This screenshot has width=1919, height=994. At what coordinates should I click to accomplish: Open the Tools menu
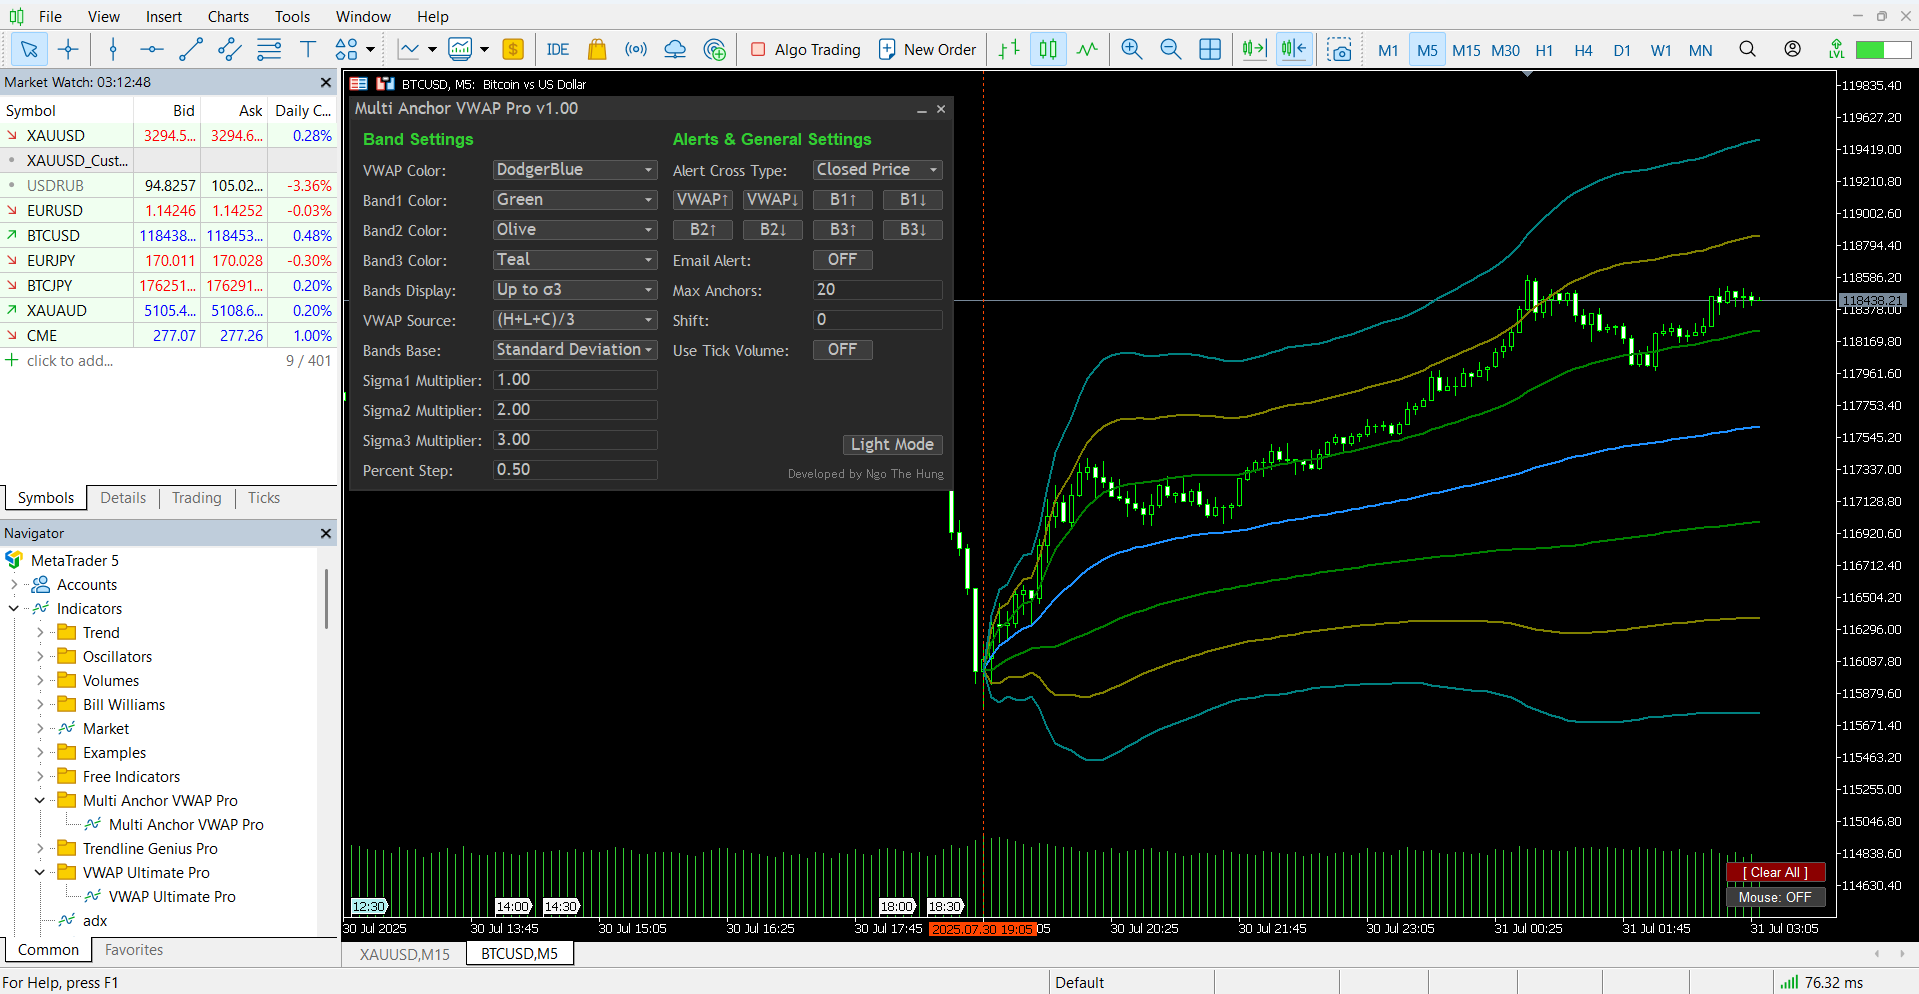click(292, 16)
